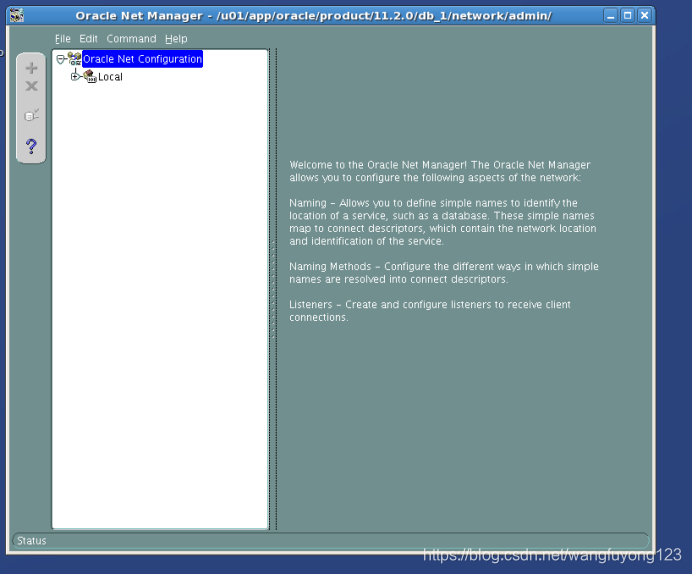Click the Local node icon
692x574 pixels.
pos(90,76)
